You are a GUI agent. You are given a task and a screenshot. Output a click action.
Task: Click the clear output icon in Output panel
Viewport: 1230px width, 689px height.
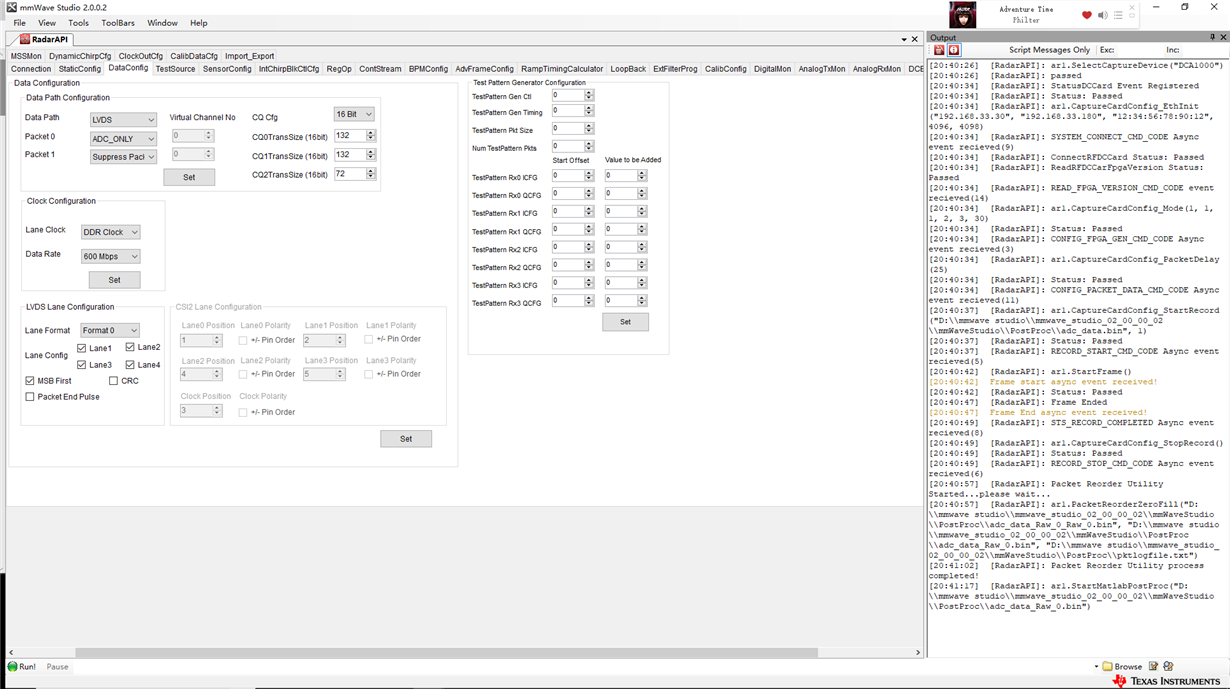coord(938,50)
